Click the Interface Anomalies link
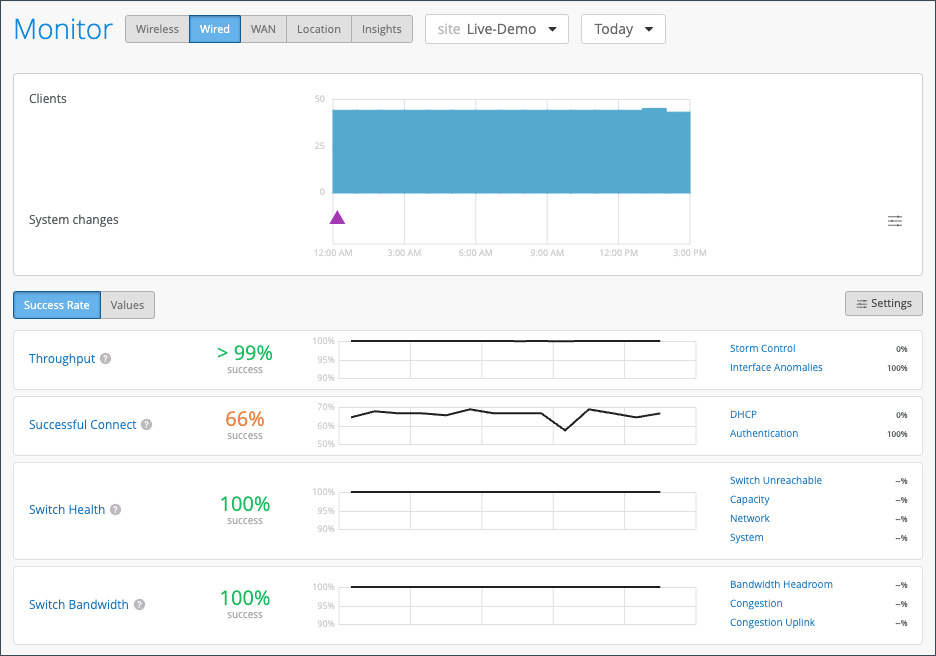 pyautogui.click(x=776, y=368)
